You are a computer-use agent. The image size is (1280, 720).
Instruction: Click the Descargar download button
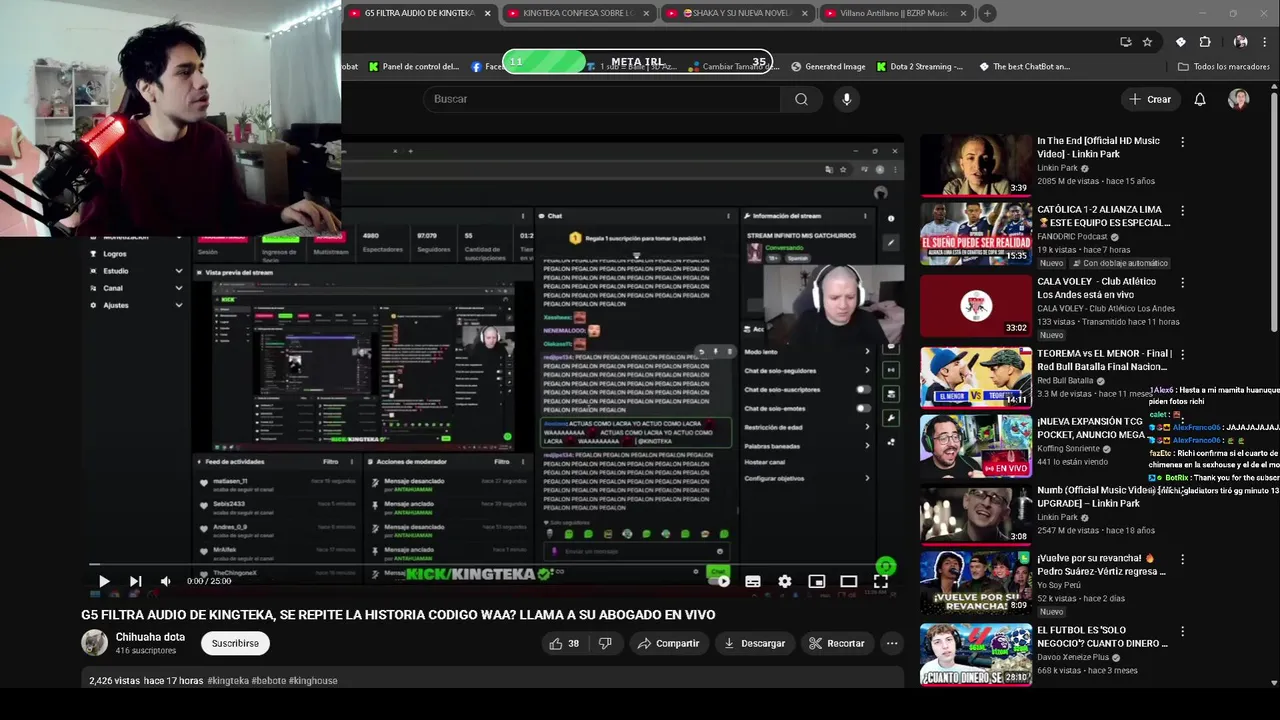[755, 643]
